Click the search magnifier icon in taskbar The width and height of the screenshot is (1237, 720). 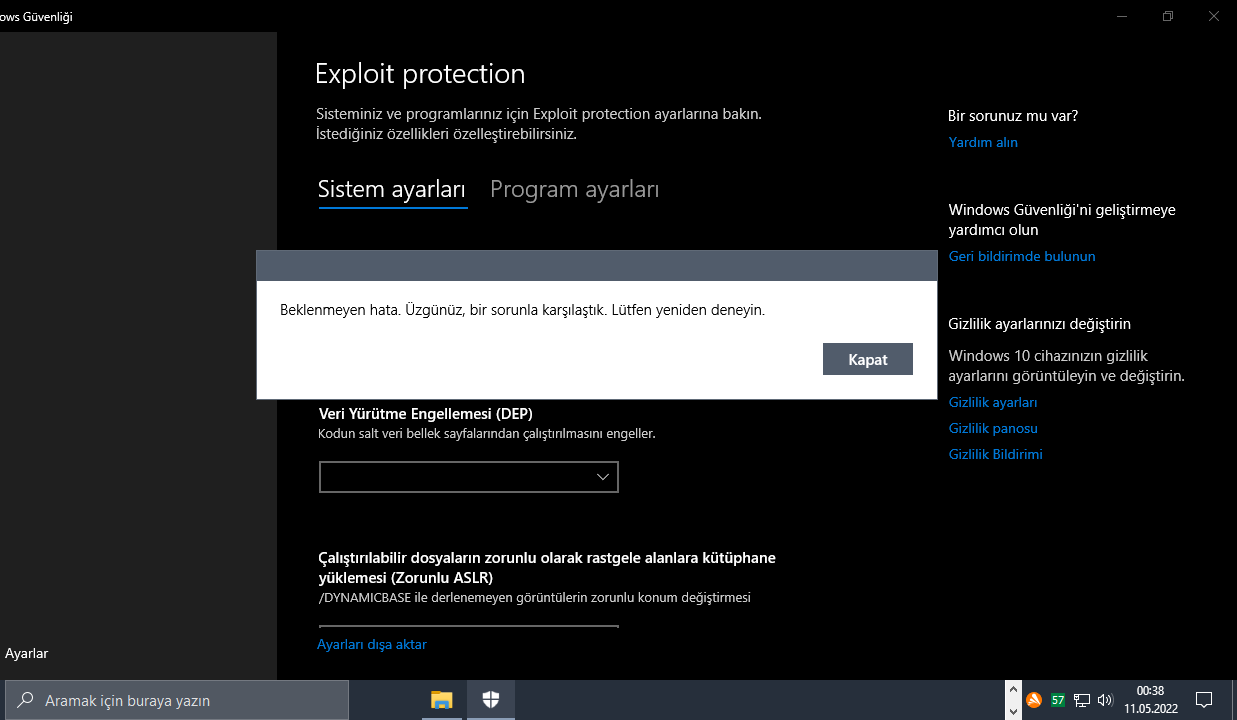26,700
